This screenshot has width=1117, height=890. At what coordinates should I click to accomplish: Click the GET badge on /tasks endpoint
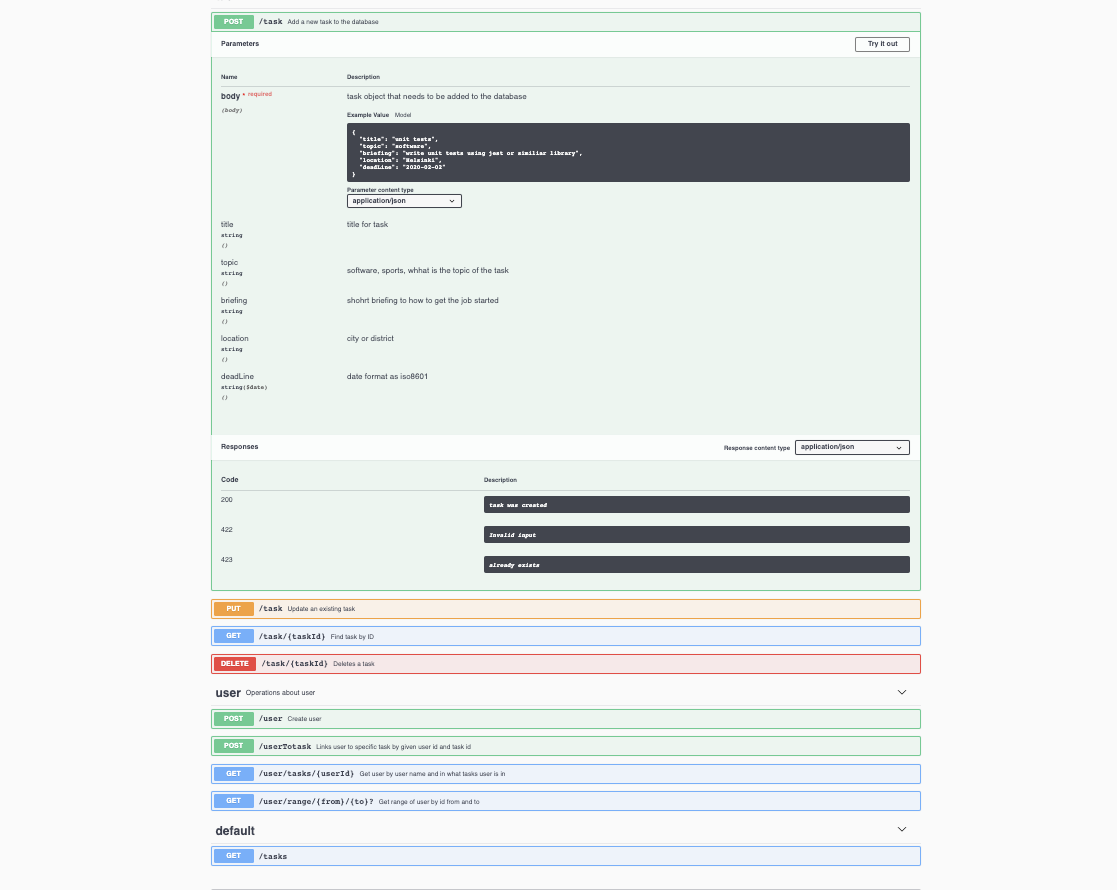[233, 856]
